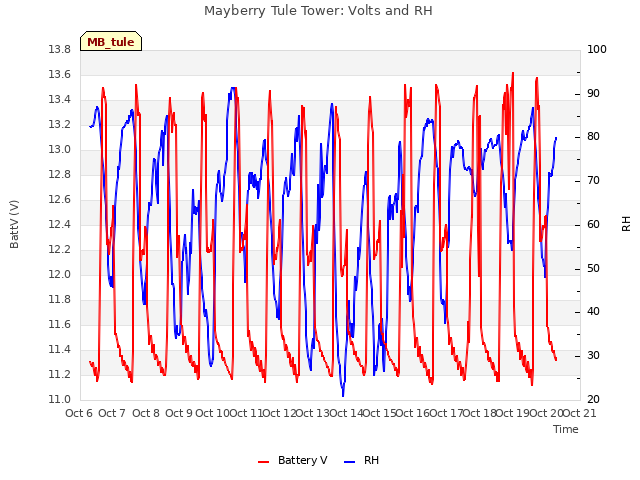640x480 pixels.
Task: Click the blue RH legend swatch
Action: 350,462
